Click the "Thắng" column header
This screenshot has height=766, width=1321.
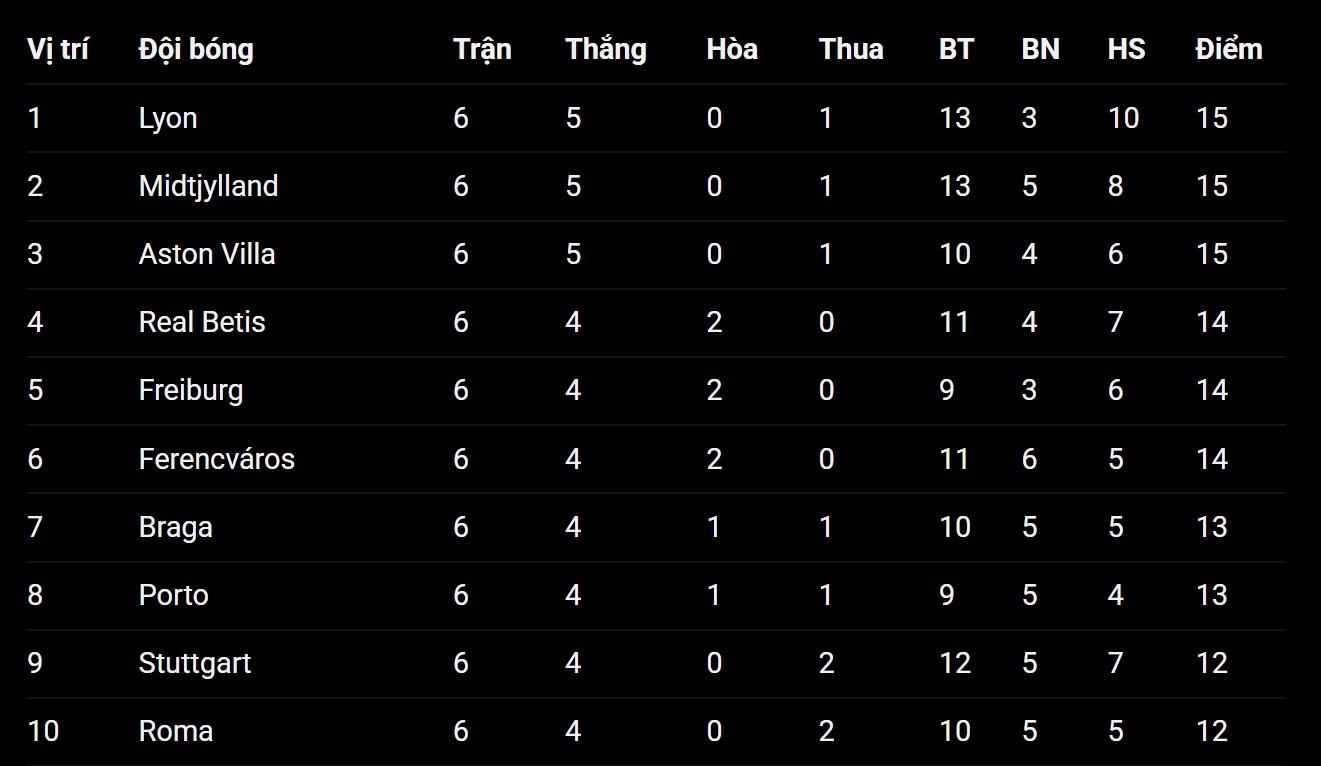[606, 49]
